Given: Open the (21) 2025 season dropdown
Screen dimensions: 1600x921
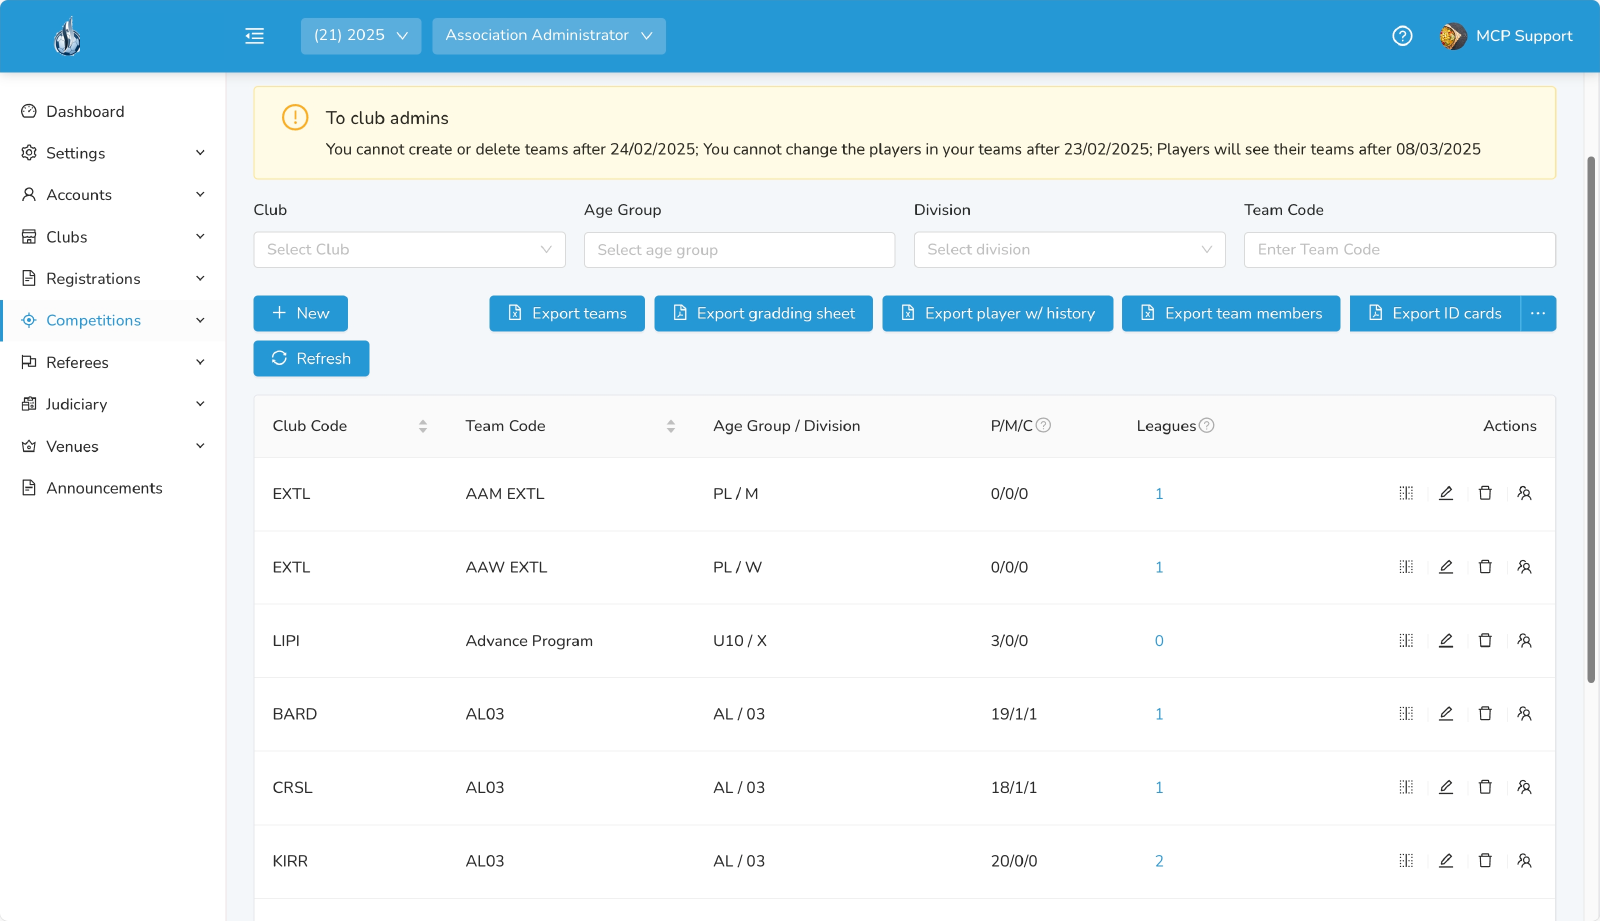Looking at the screenshot, I should tap(361, 36).
